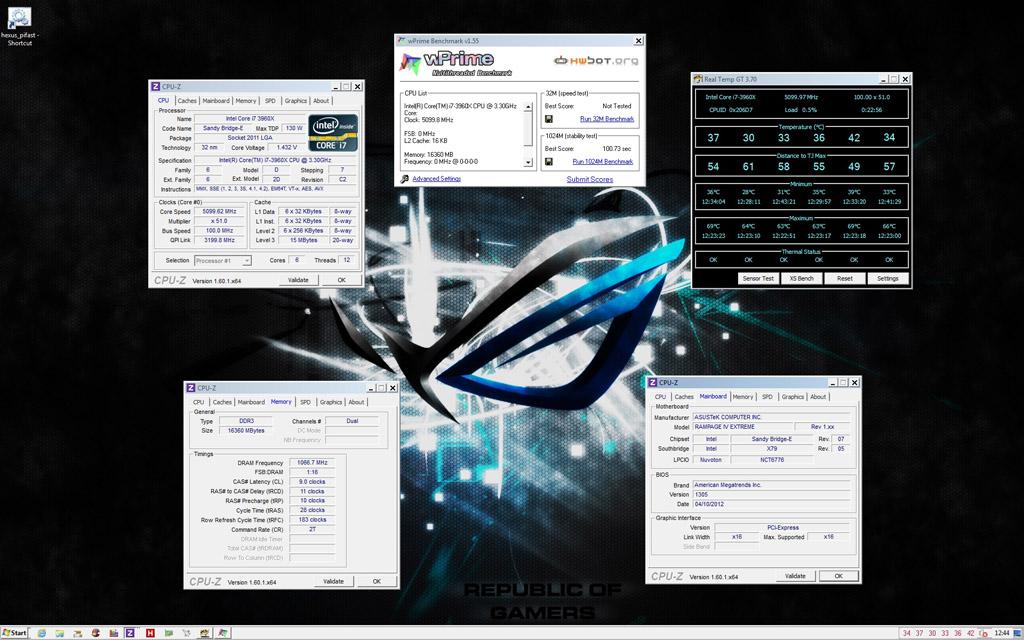Image resolution: width=1024 pixels, height=640 pixels.
Task: Open wPrime Advanced Settings link
Action: coord(436,179)
